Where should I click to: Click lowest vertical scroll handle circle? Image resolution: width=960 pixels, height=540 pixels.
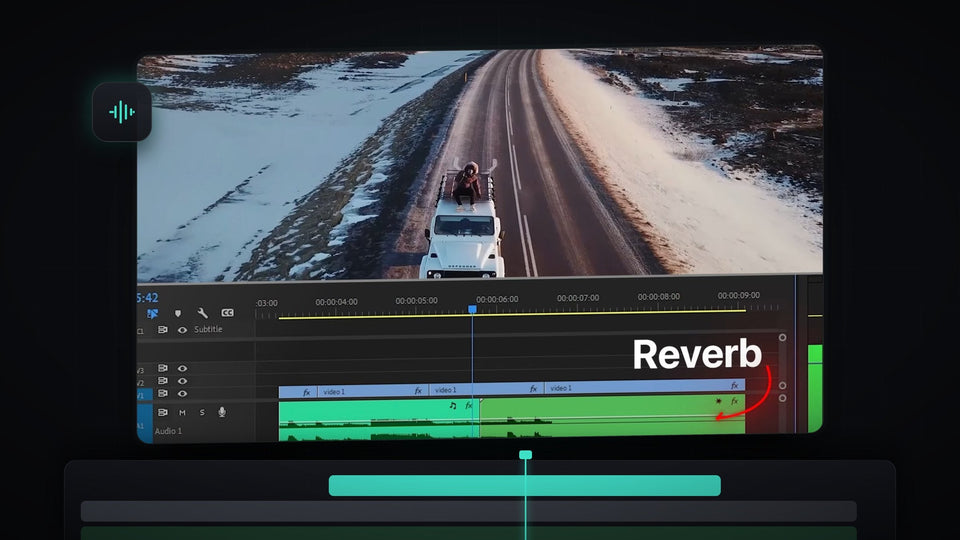782,398
